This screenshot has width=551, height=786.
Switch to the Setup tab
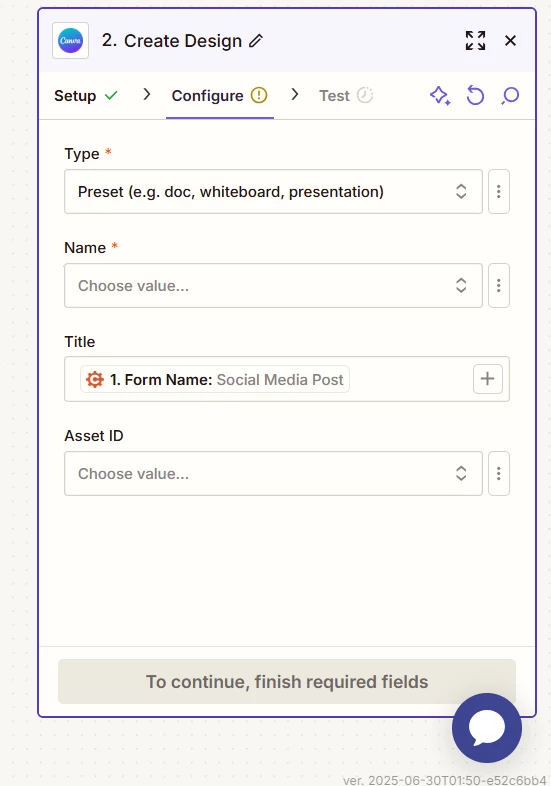(x=86, y=95)
